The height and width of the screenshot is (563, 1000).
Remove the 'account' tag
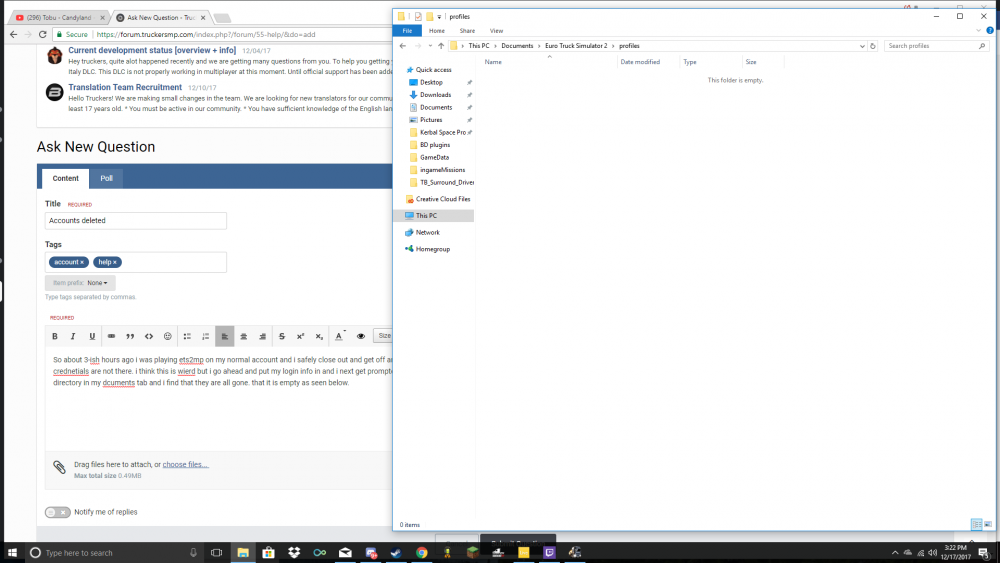(82, 262)
